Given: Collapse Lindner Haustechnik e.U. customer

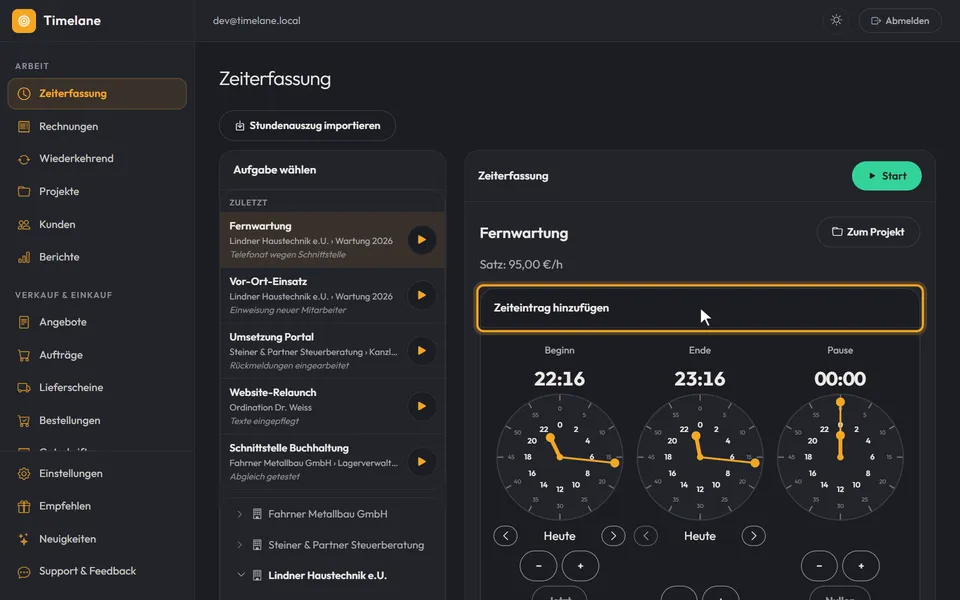Looking at the screenshot, I should 240,576.
